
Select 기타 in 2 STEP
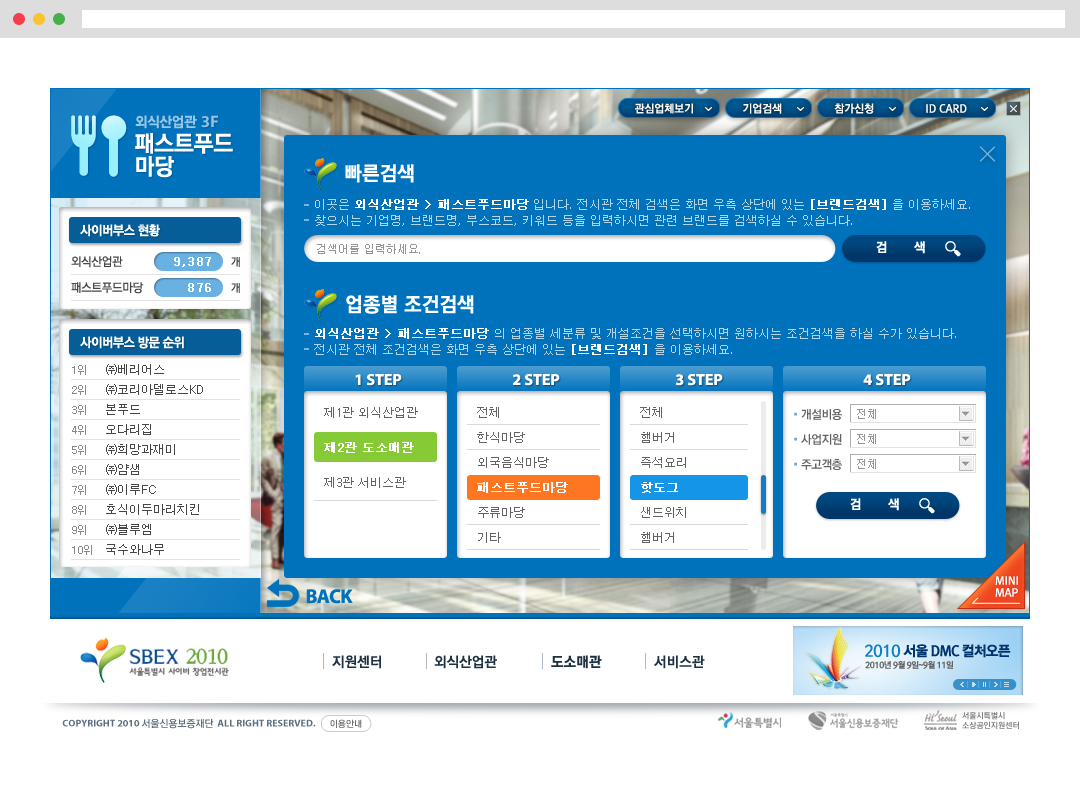point(533,537)
